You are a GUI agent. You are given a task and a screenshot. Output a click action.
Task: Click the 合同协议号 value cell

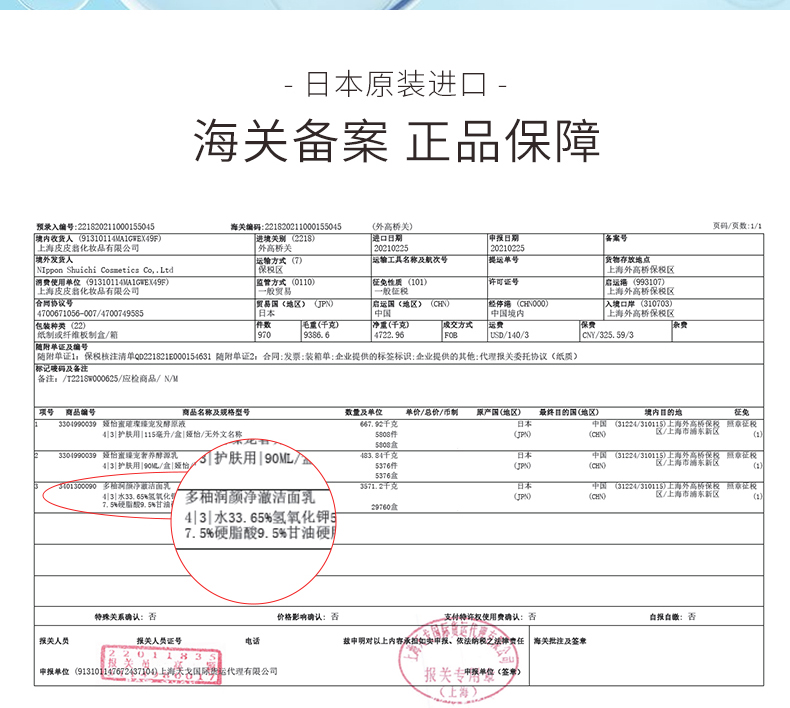pos(145,309)
